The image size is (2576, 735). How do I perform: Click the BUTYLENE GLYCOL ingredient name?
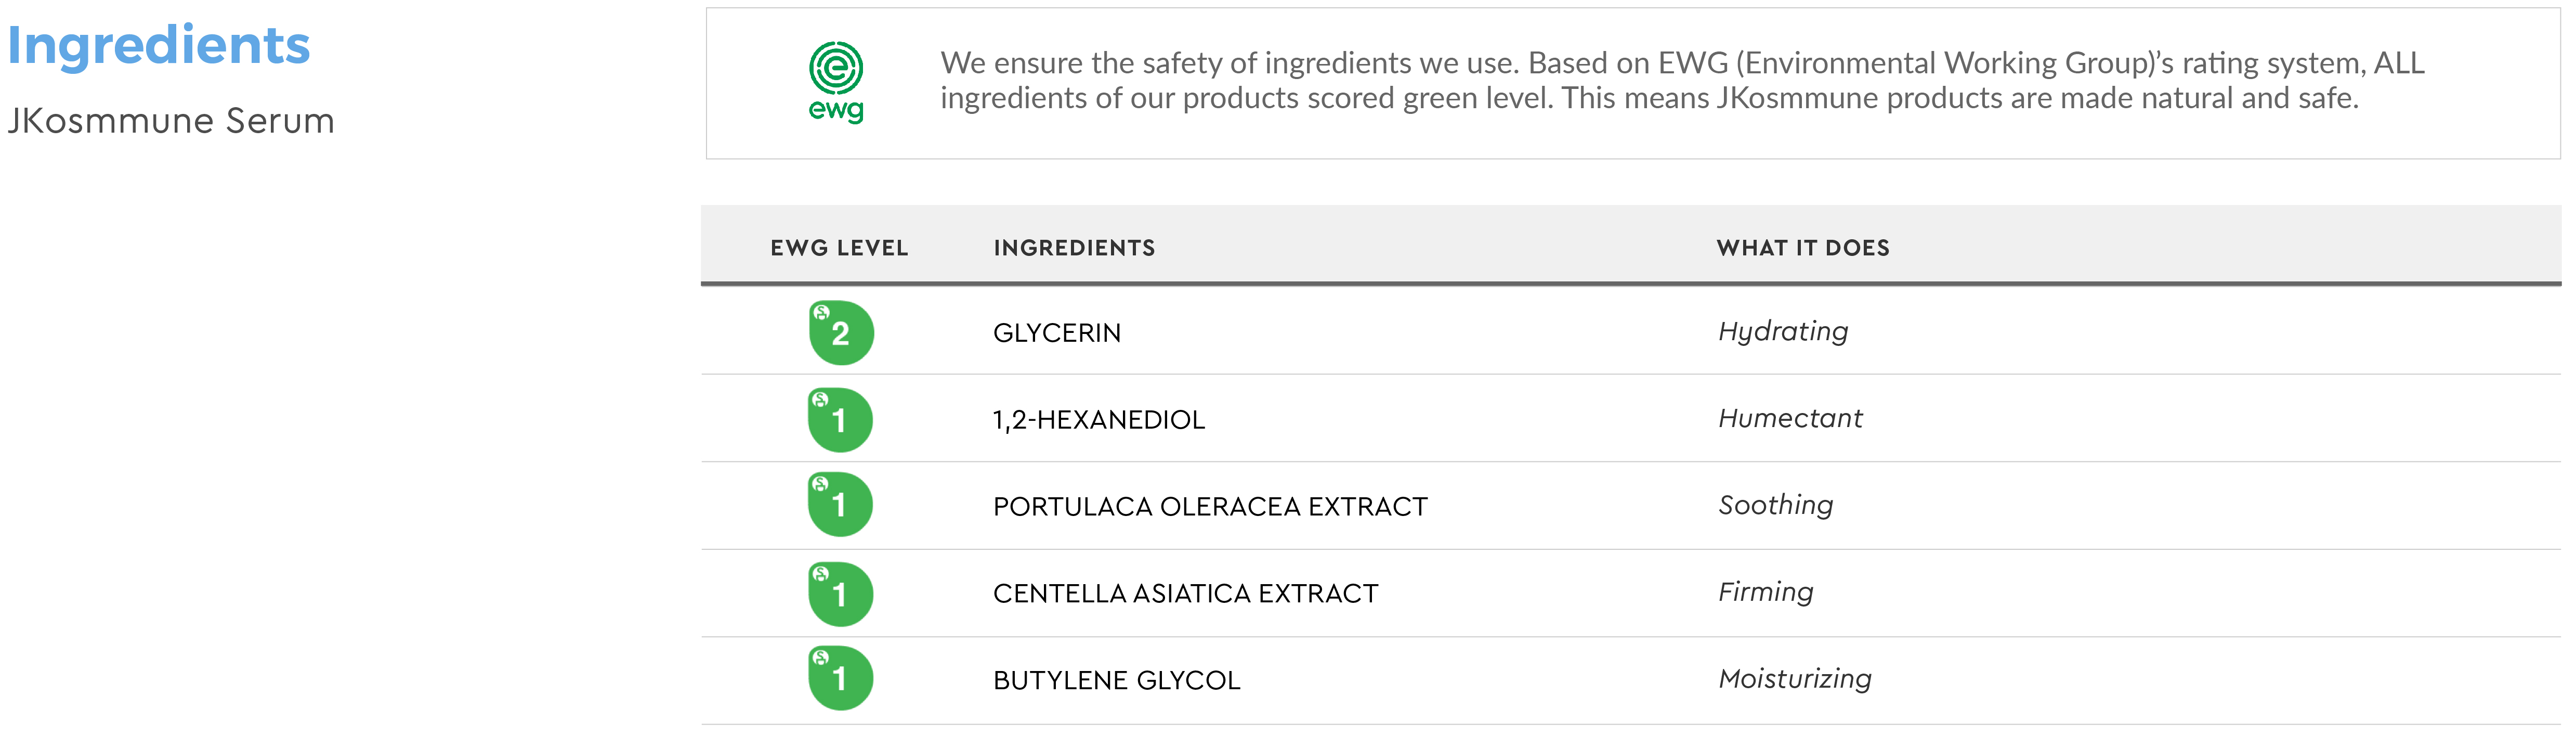point(1116,681)
